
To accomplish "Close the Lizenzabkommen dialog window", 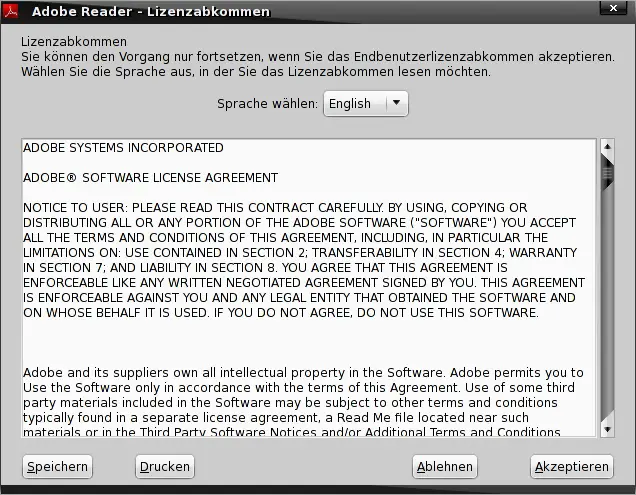I will point(613,8).
